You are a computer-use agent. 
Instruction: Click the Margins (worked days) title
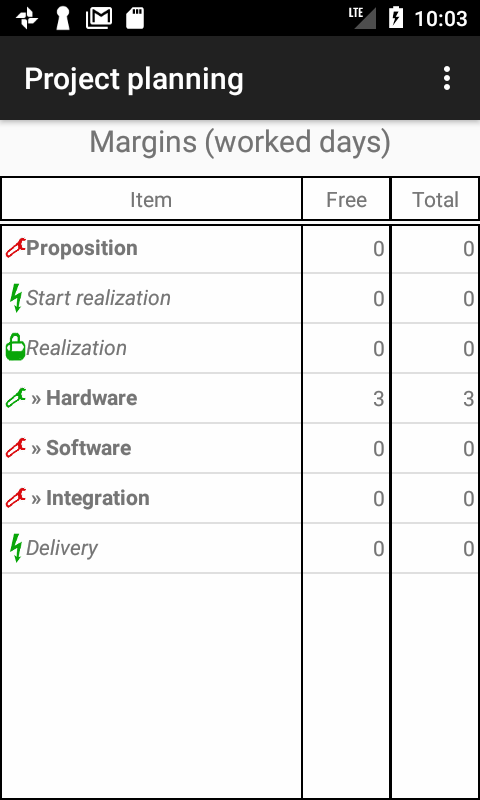tap(240, 142)
